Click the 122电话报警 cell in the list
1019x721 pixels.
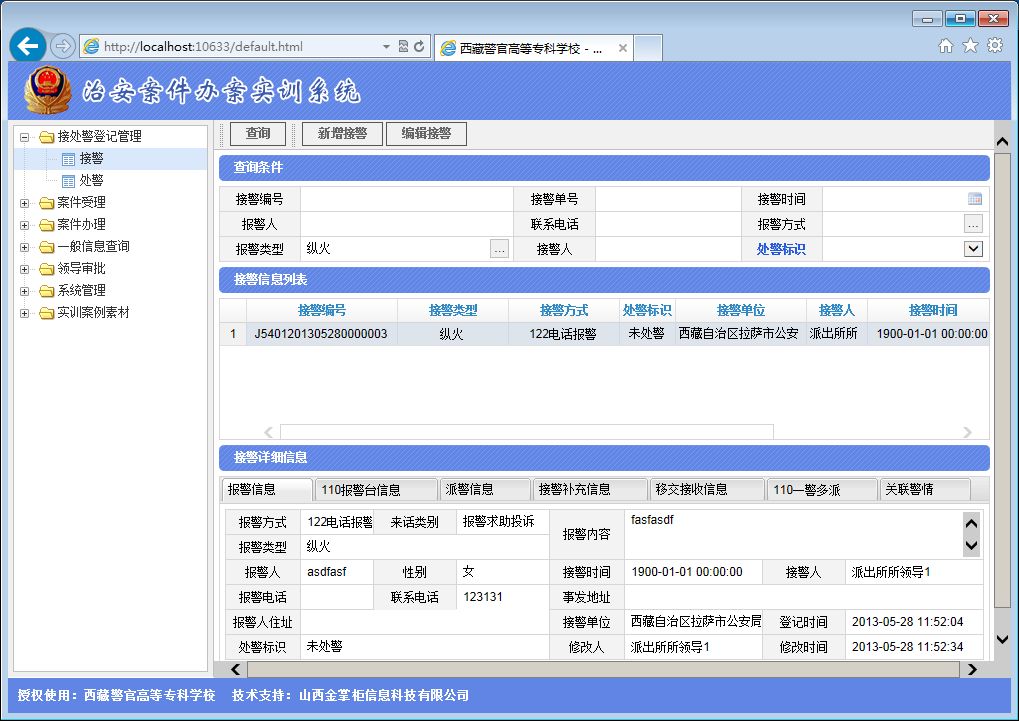(x=563, y=334)
